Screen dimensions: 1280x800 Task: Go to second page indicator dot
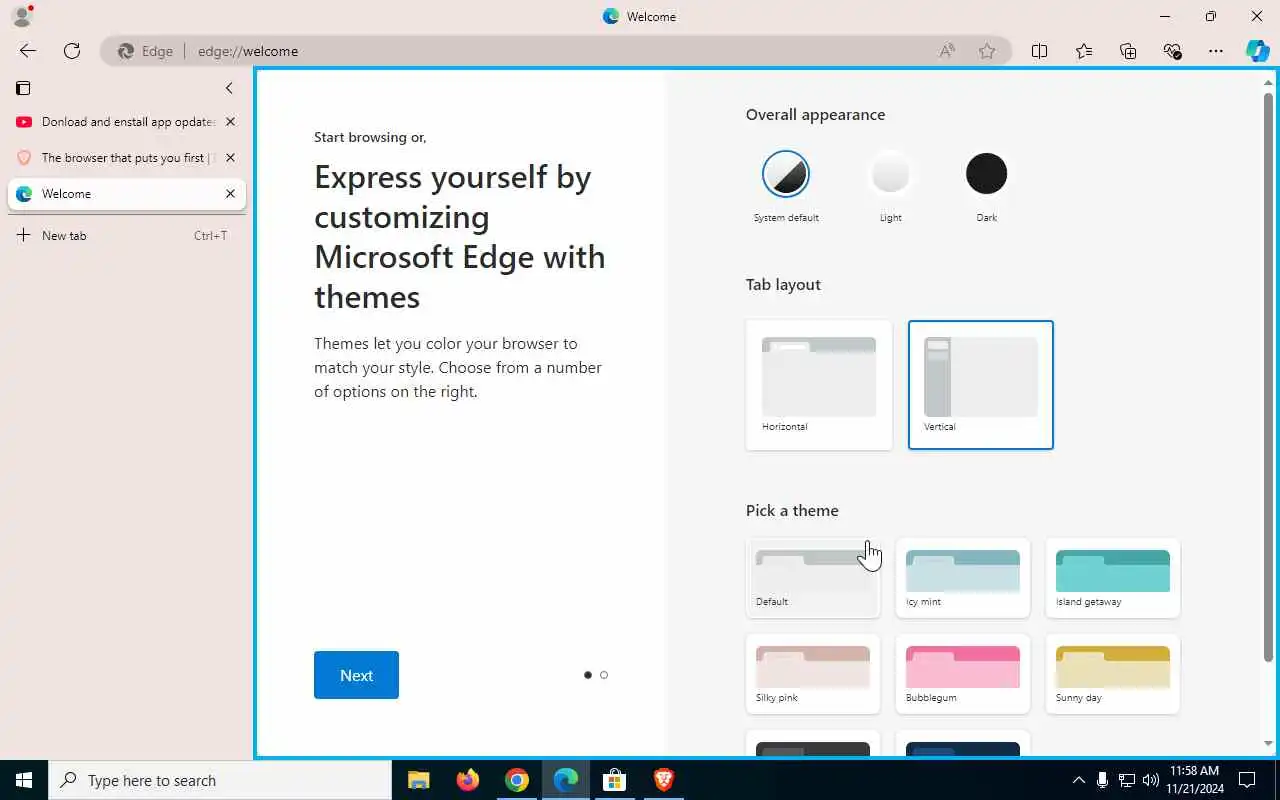click(x=604, y=675)
